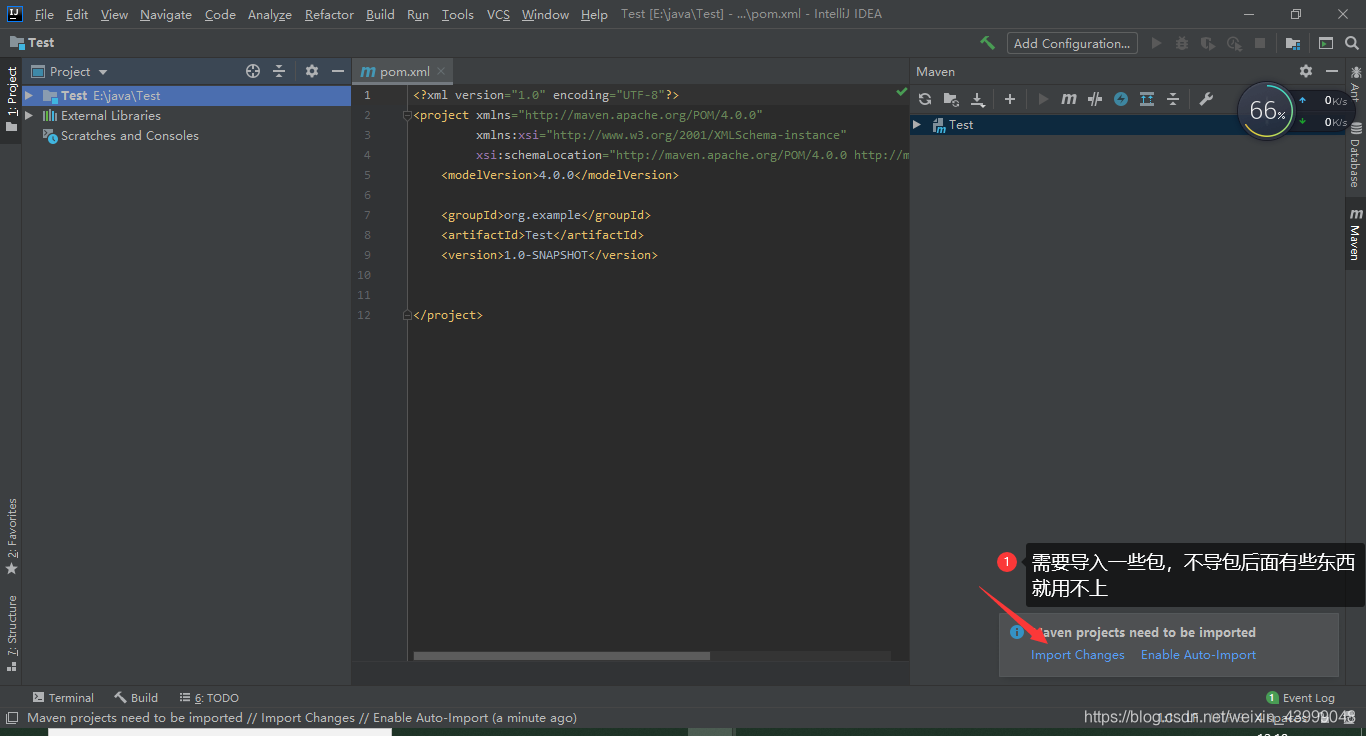The height and width of the screenshot is (736, 1366).
Task: Open TODO tool window
Action: click(209, 698)
